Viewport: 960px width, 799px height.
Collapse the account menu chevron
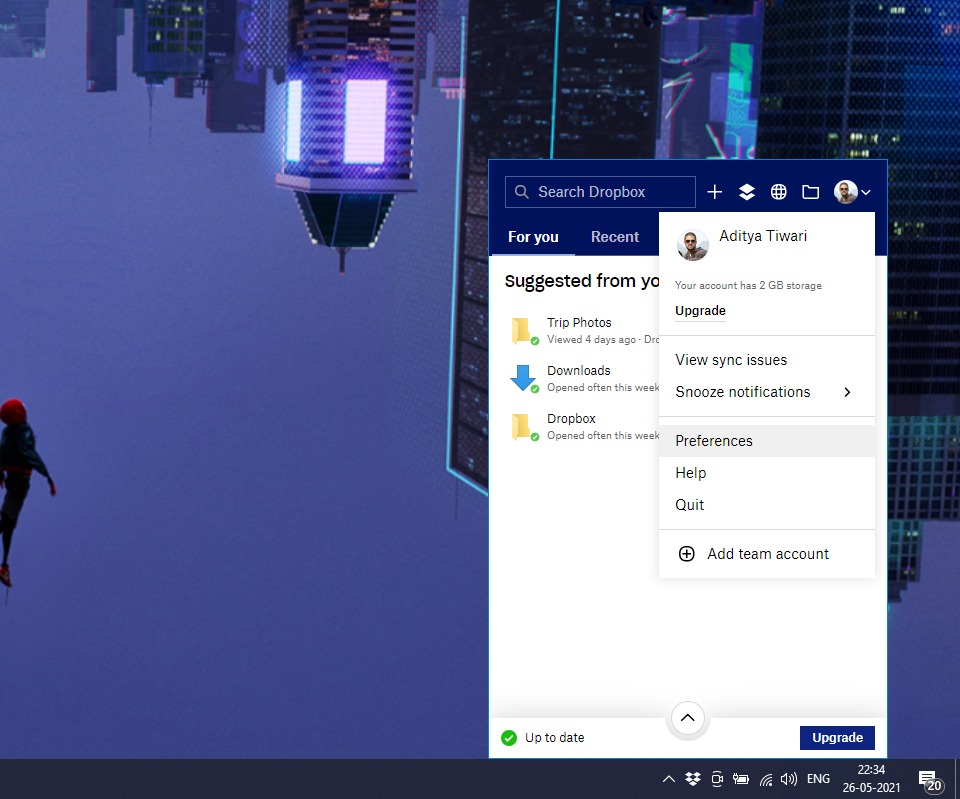coord(866,192)
